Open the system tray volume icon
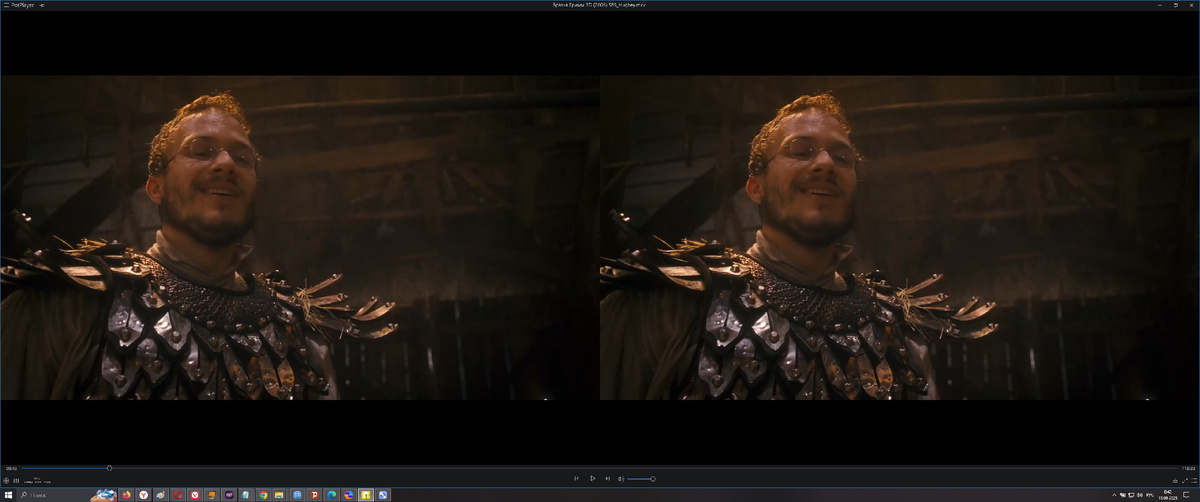1200x502 pixels. tap(1139, 495)
